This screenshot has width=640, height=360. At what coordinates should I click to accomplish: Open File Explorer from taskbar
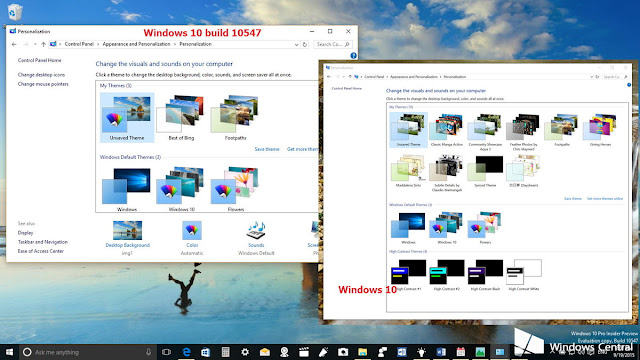click(362, 352)
